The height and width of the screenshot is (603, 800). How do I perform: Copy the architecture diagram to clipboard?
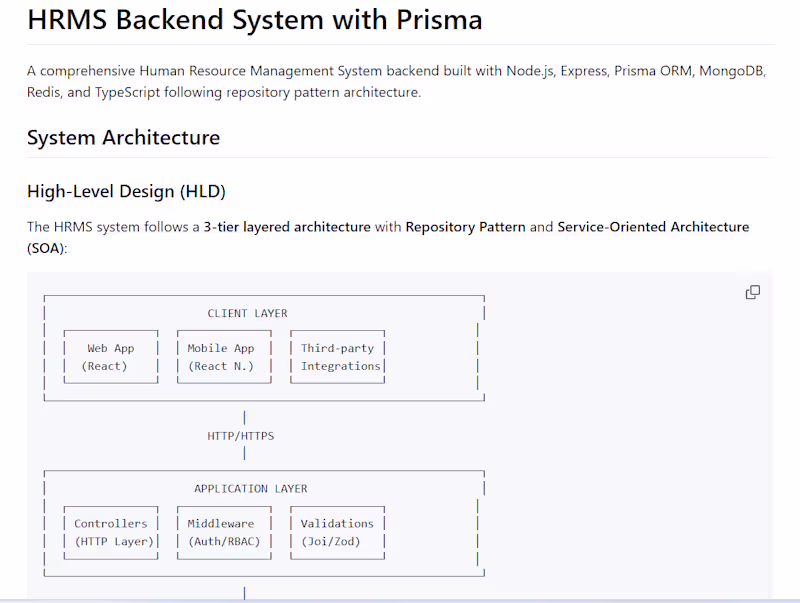pos(752,291)
